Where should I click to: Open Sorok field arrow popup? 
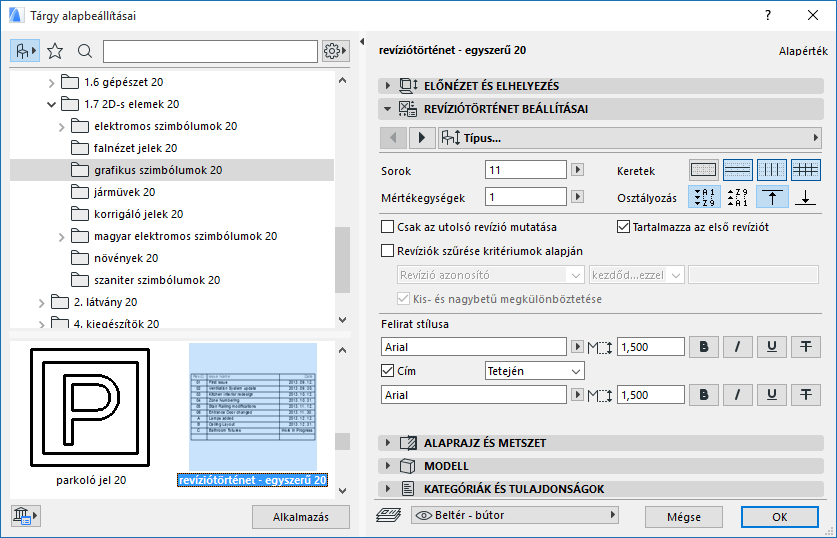[x=577, y=170]
